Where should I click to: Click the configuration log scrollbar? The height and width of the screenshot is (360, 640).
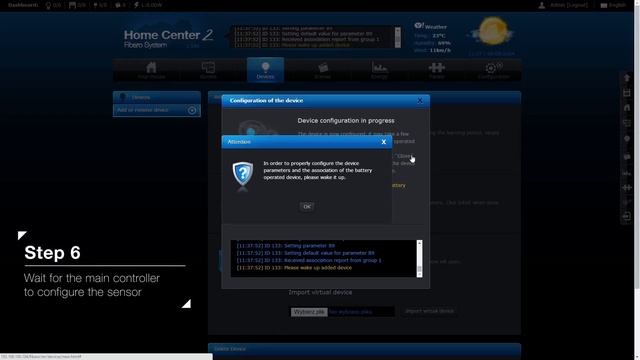[419, 259]
